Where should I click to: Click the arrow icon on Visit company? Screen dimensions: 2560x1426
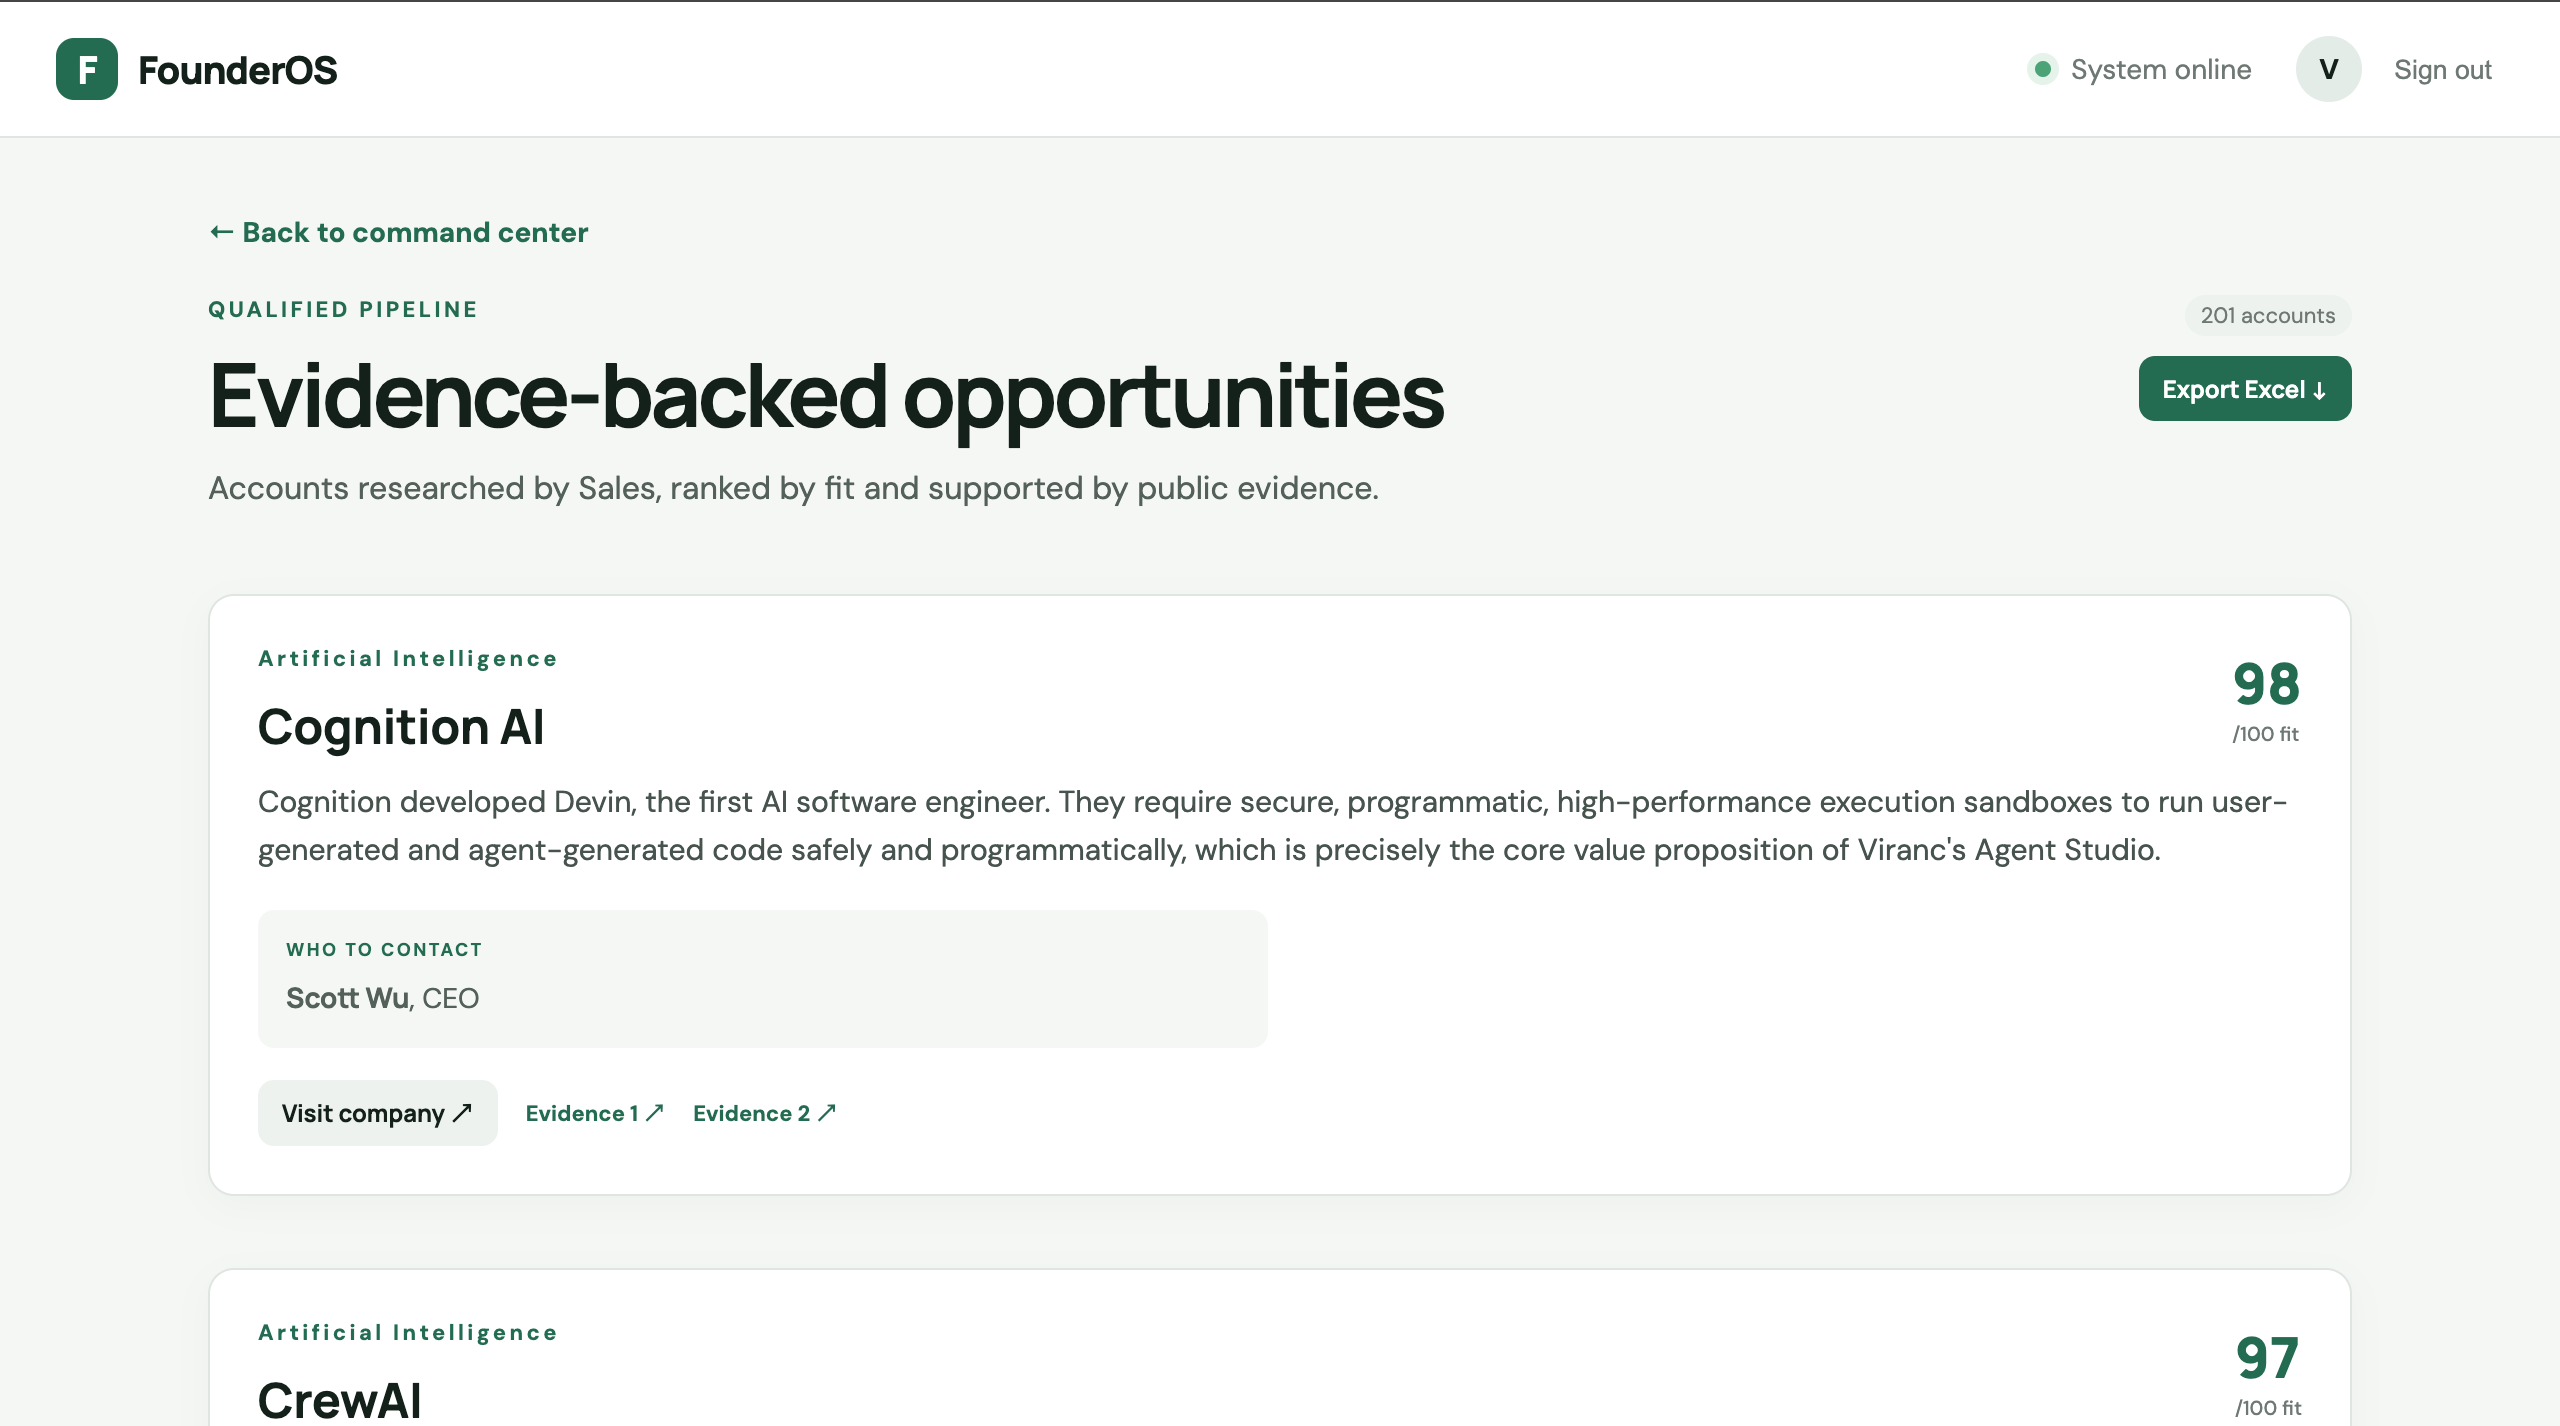(x=462, y=1113)
